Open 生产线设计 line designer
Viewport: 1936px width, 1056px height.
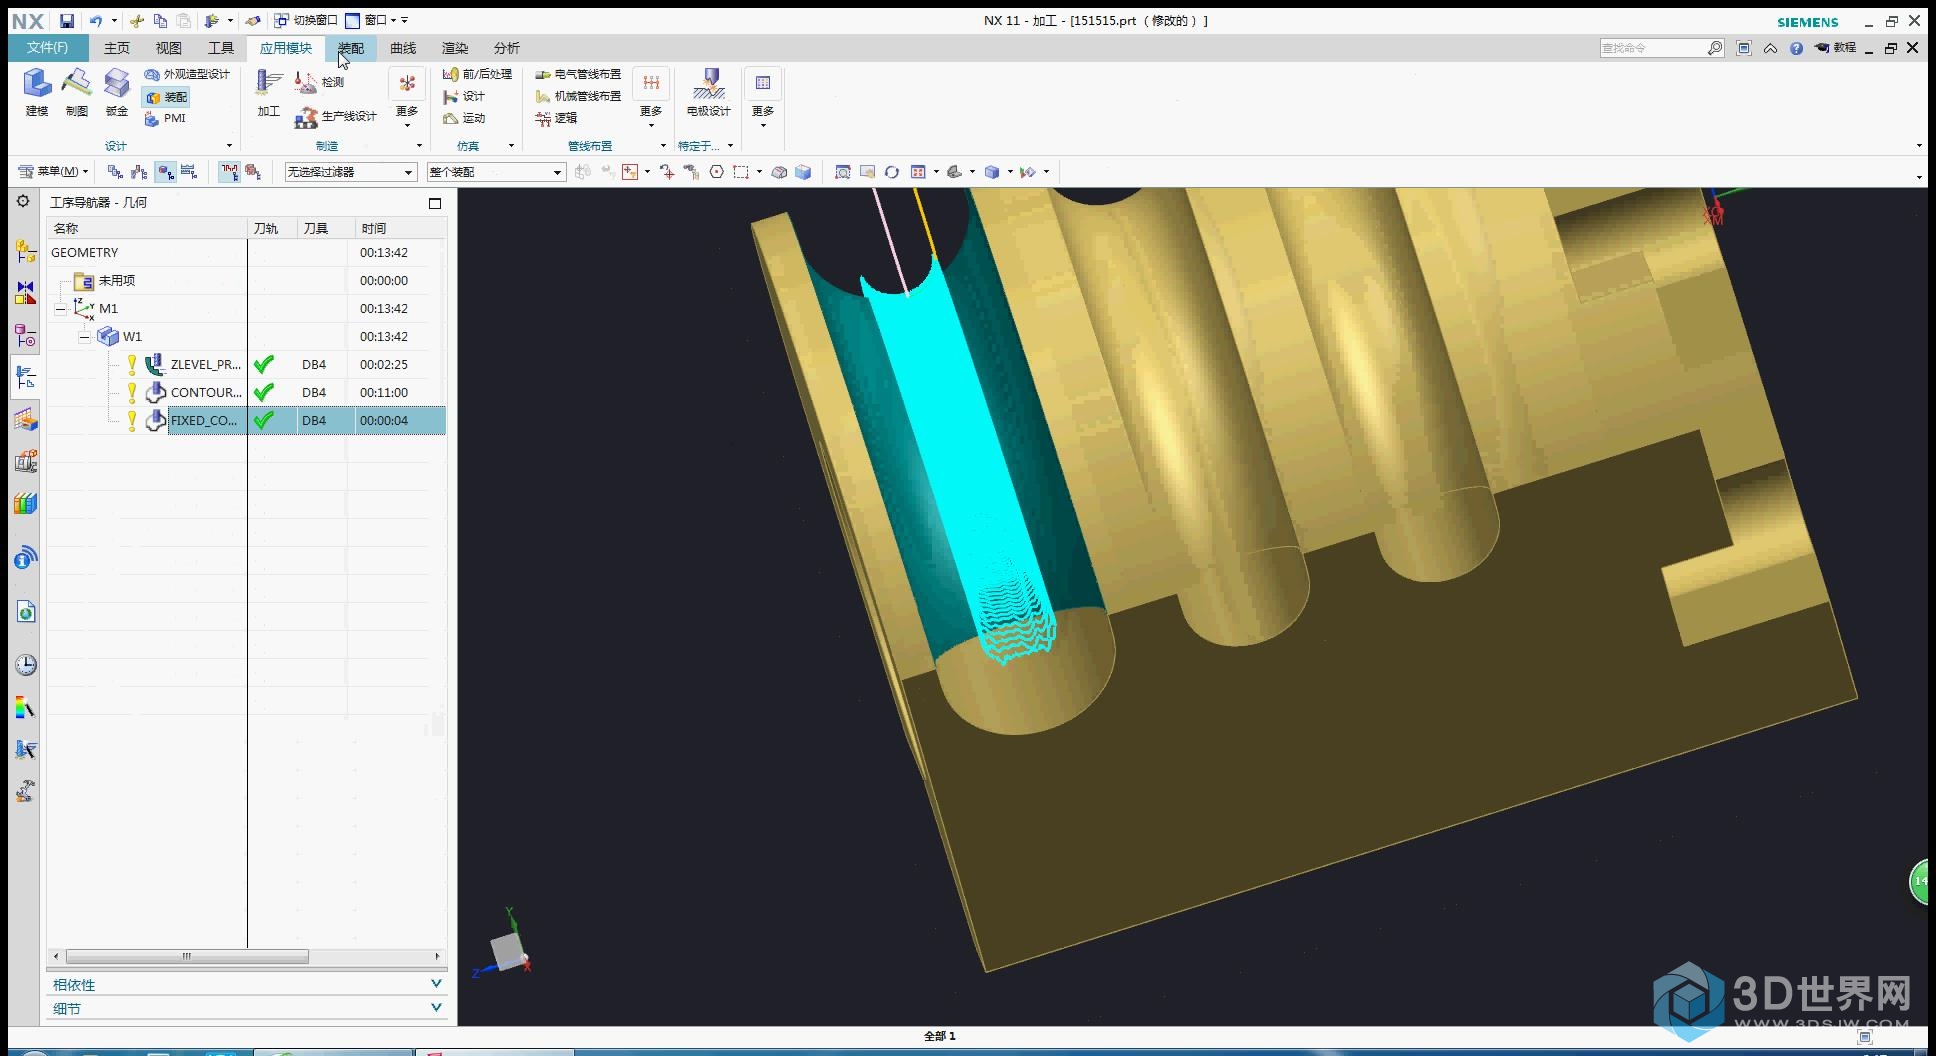(x=336, y=117)
